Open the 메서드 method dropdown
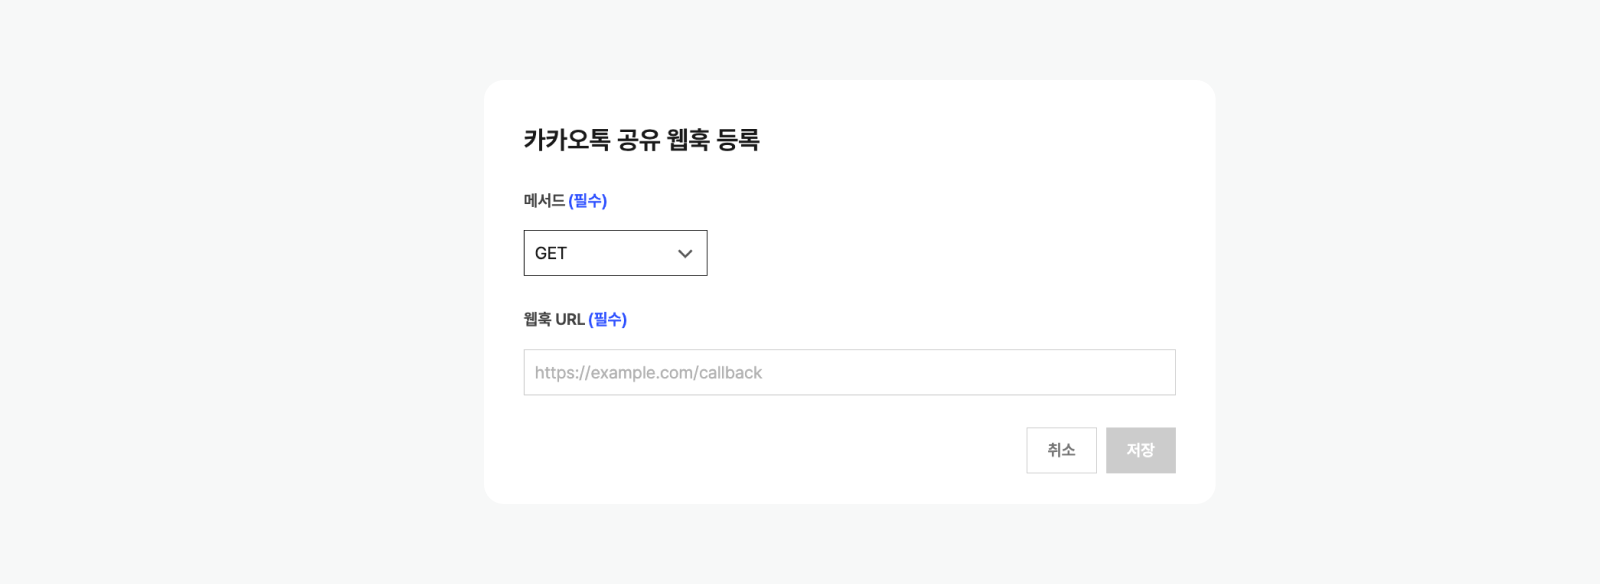Image resolution: width=1600 pixels, height=584 pixels. 615,253
